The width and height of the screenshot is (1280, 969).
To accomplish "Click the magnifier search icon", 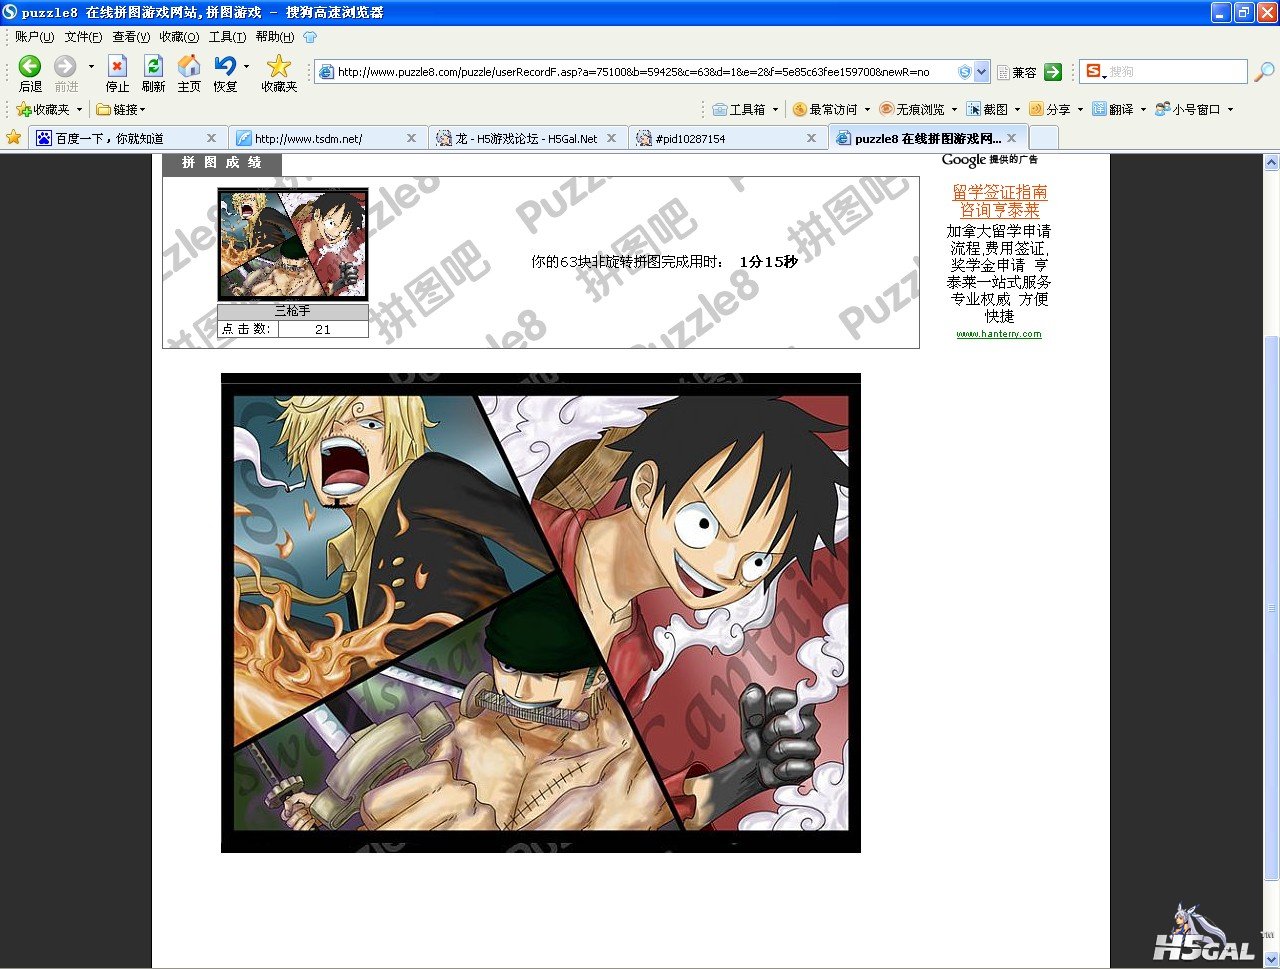I will click(1264, 72).
